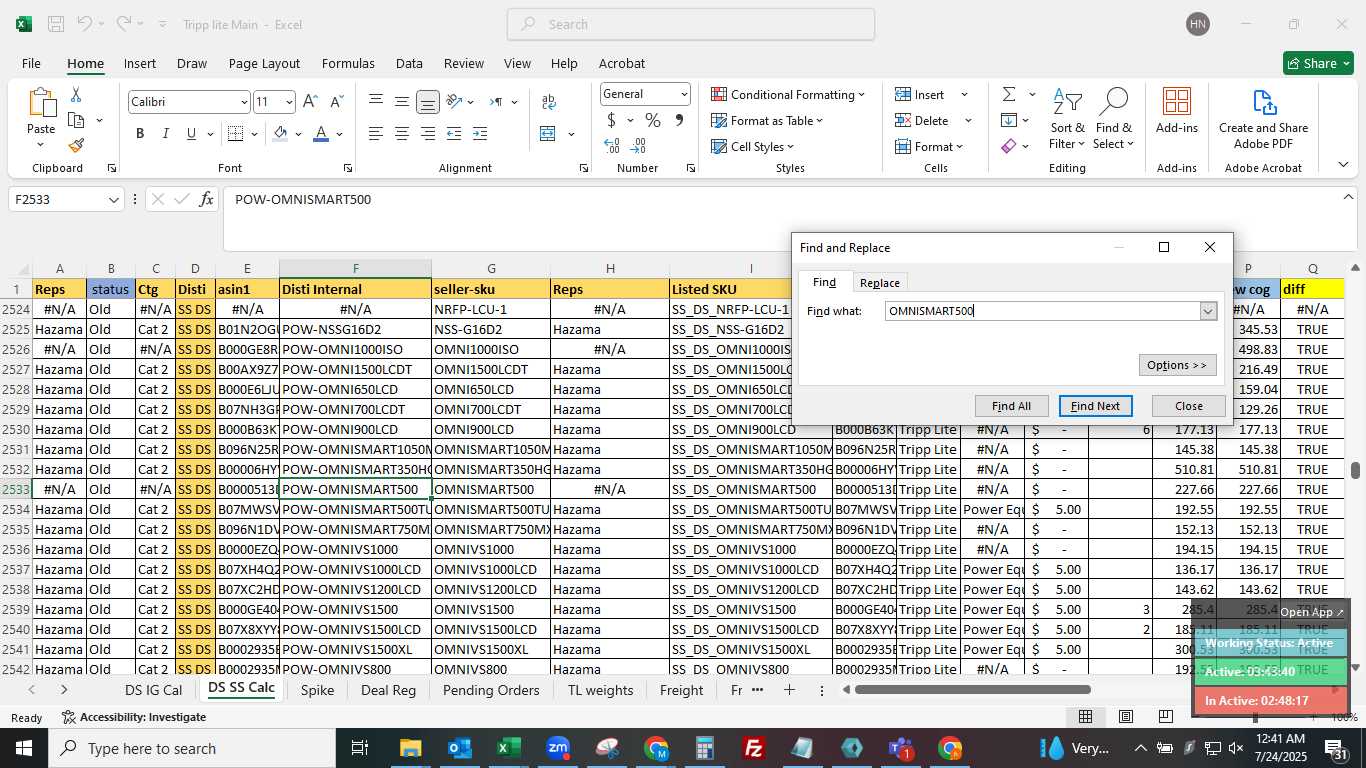Toggle Underline formatting
Screen dimensions: 1366x768
coord(191,134)
